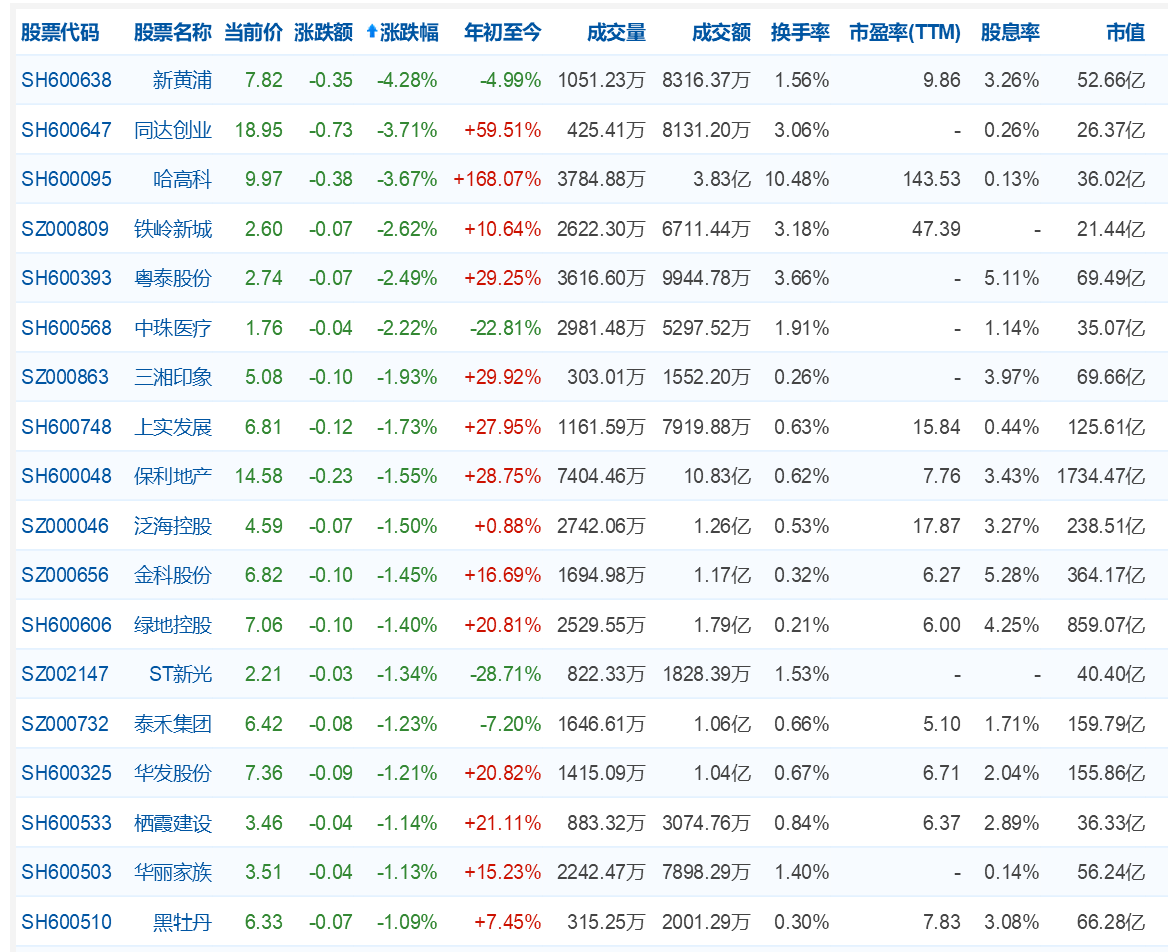The image size is (1168, 952).
Task: Sort by 成交量 column header
Action: click(x=616, y=33)
